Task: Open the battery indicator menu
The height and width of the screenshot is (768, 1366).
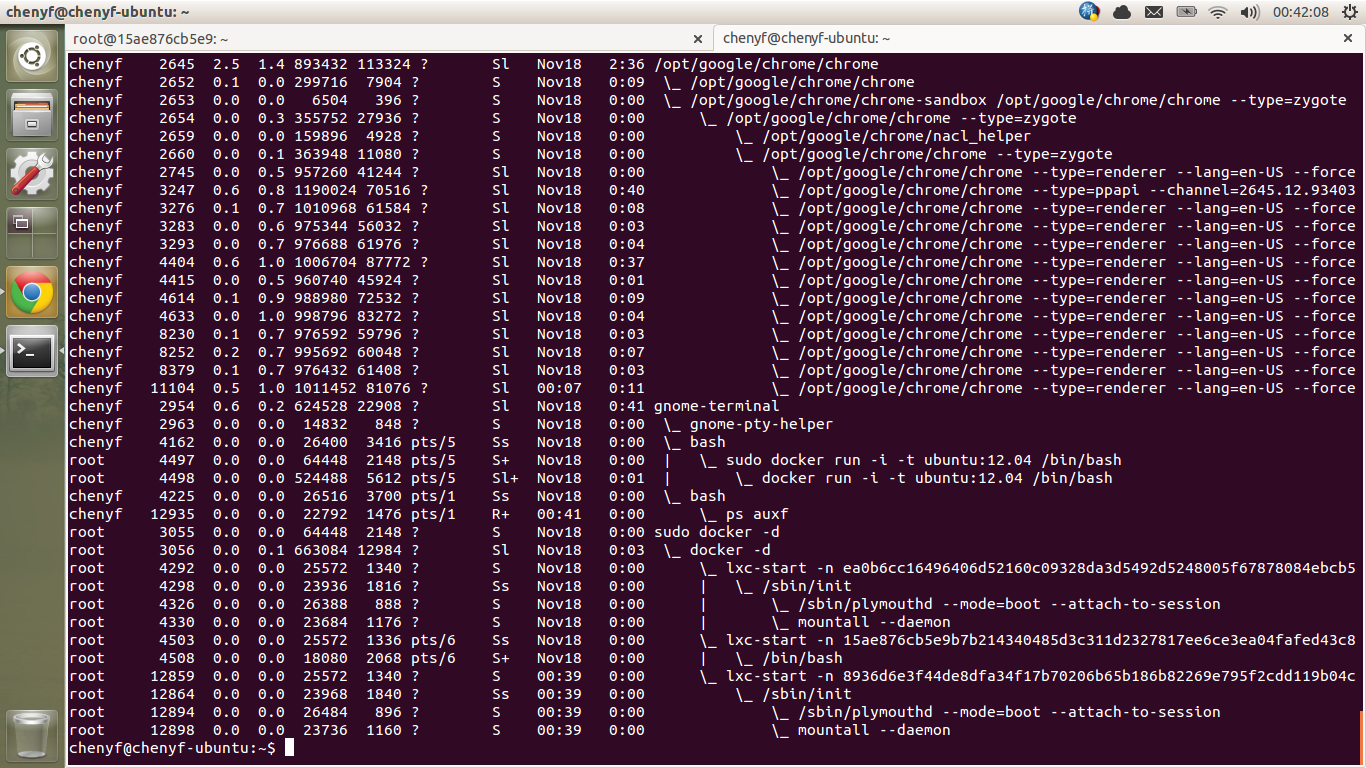Action: (x=1186, y=12)
